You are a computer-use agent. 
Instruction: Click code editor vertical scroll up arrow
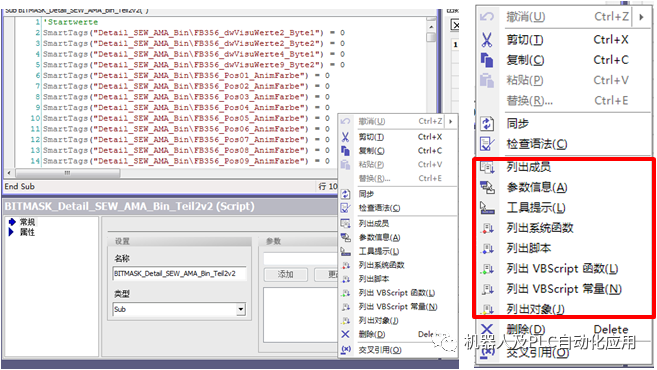pos(431,26)
